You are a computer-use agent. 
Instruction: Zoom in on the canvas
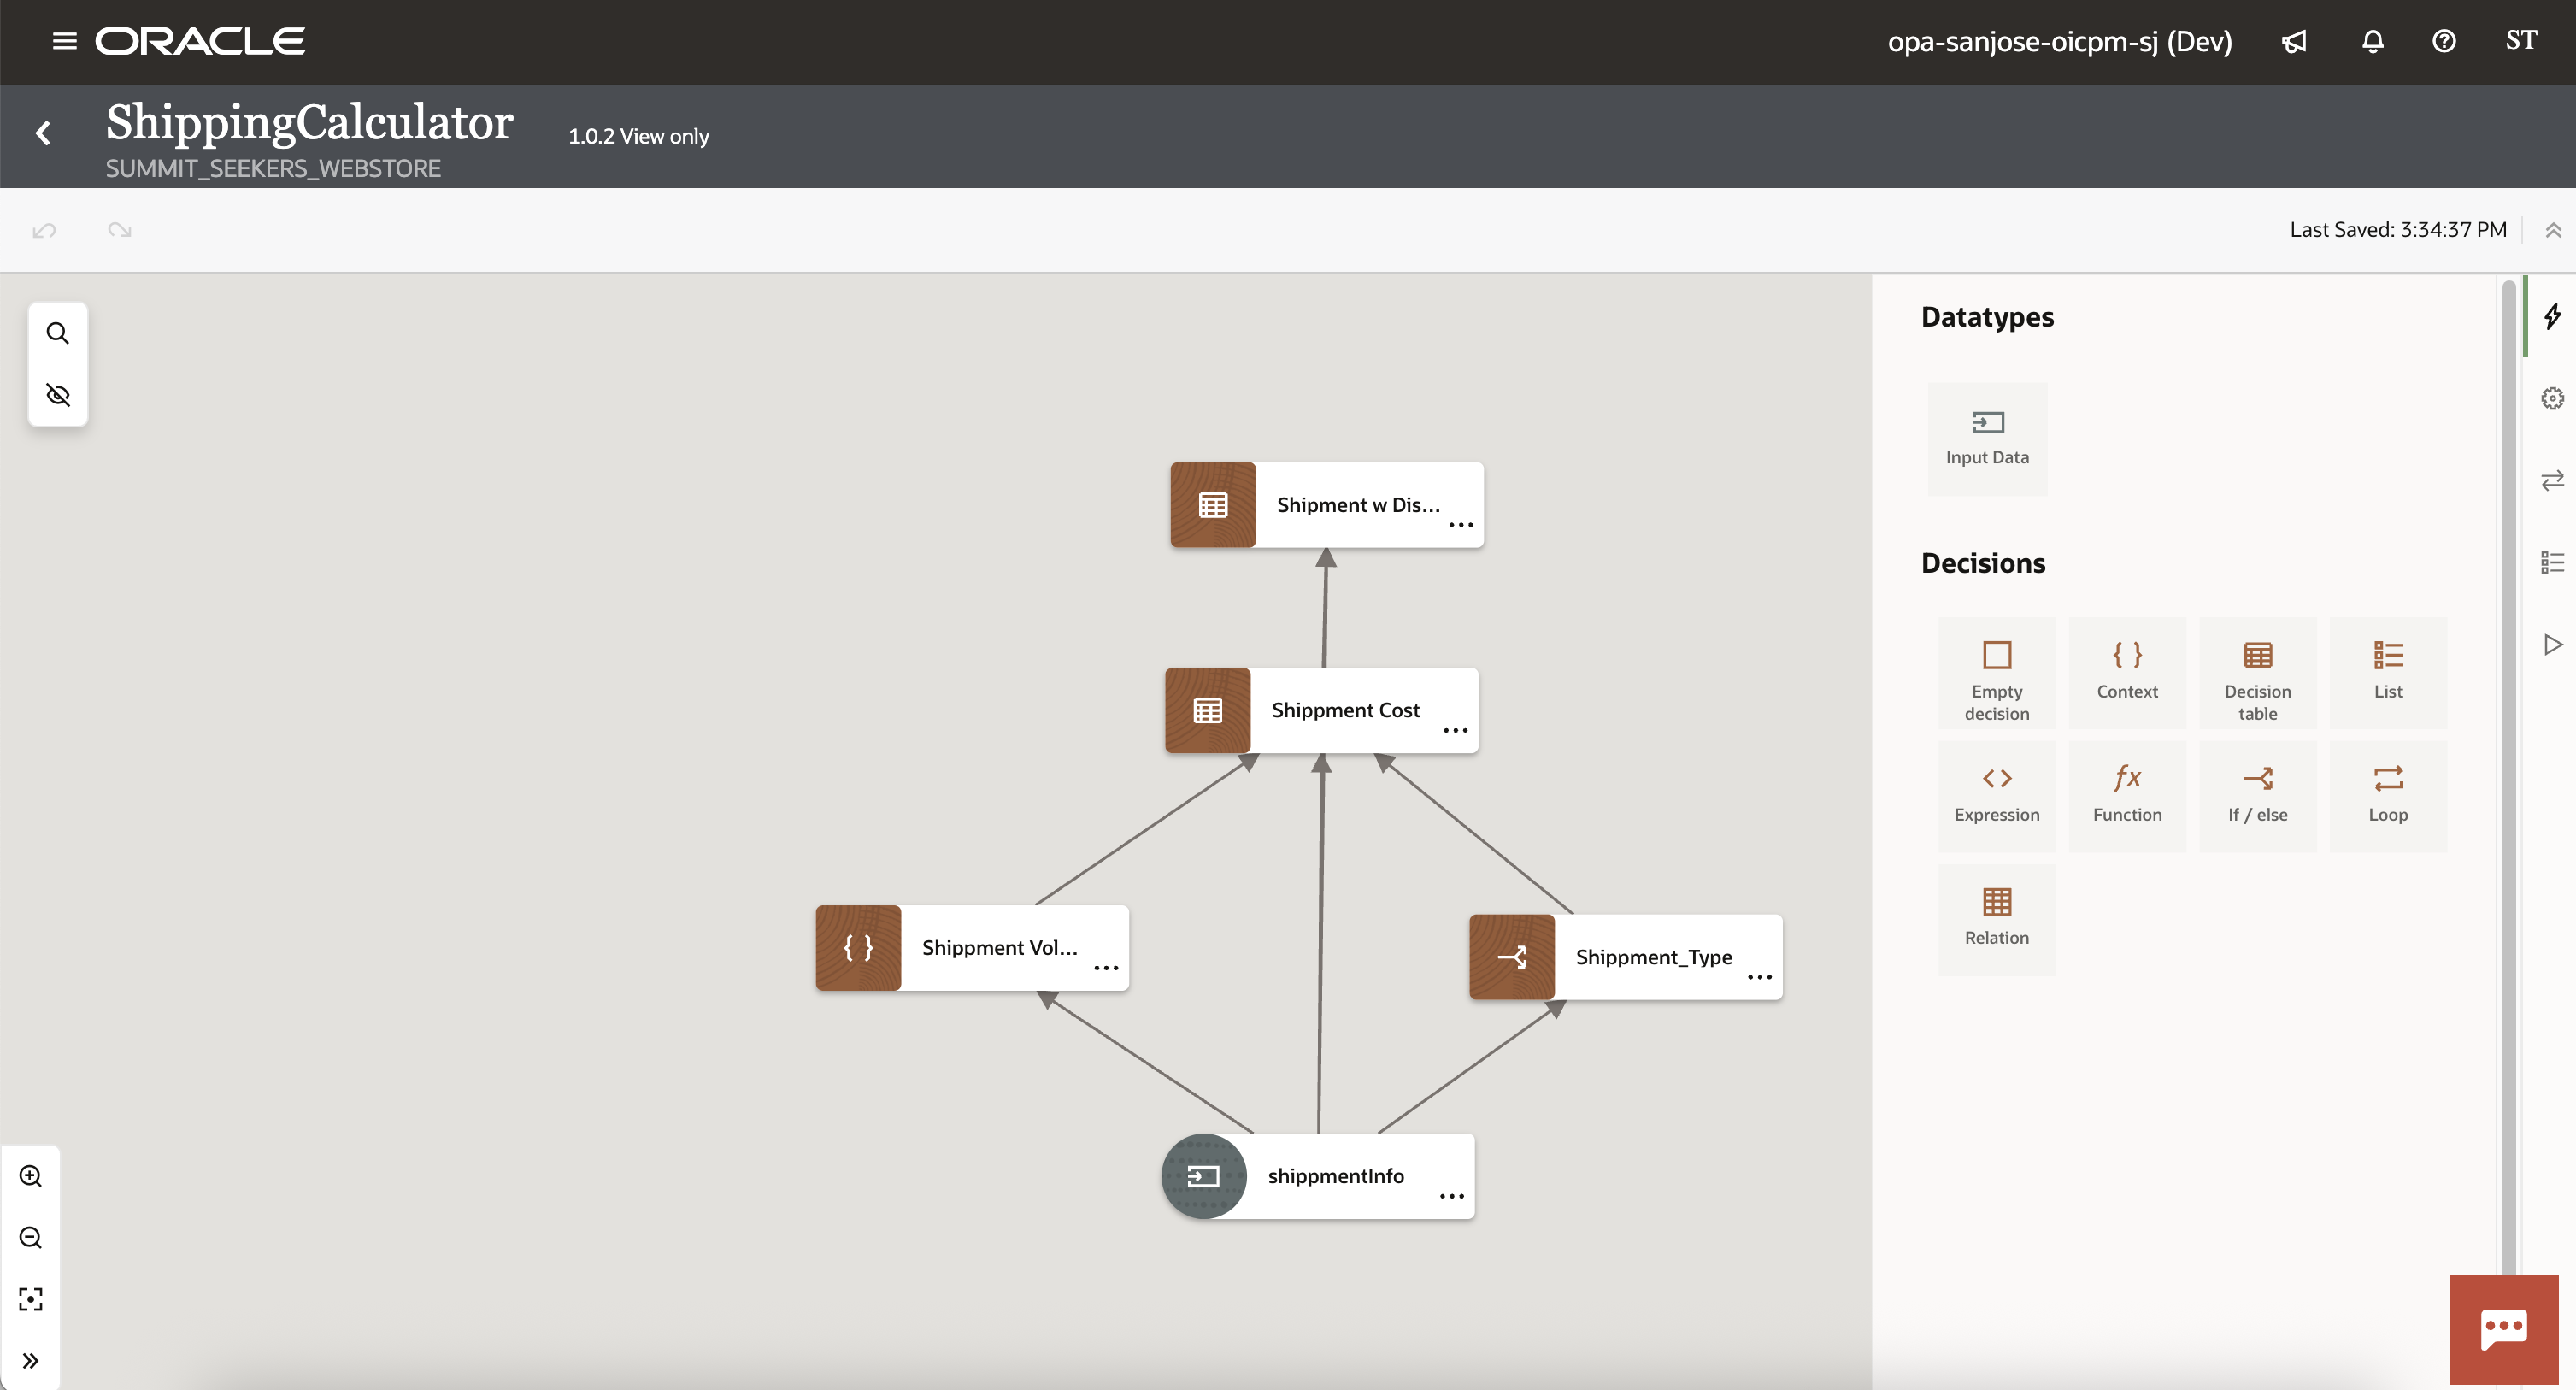point(31,1176)
